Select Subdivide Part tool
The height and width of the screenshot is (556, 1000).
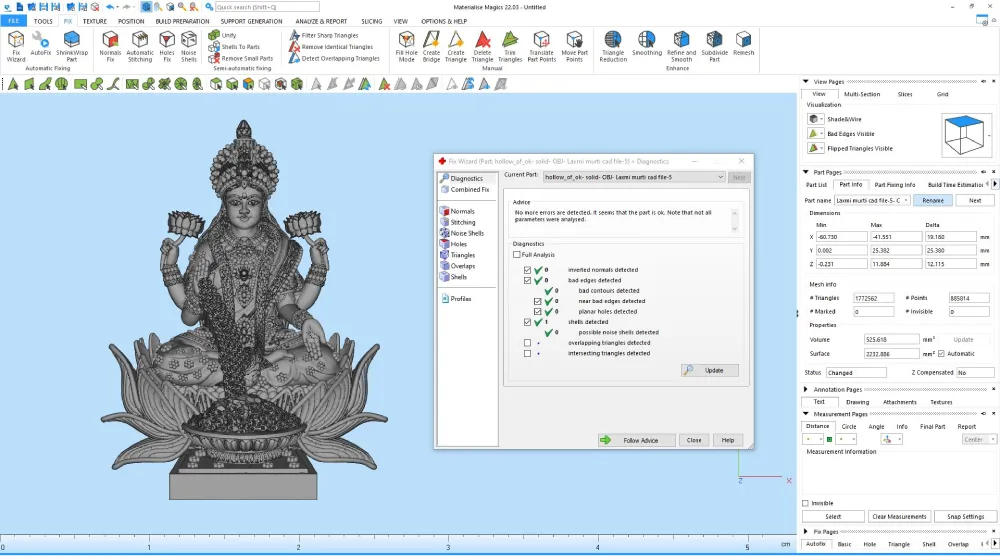[714, 46]
